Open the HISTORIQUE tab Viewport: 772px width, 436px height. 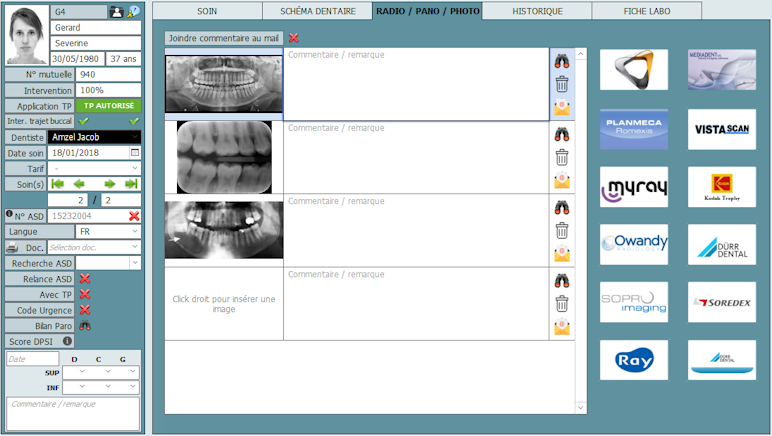click(537, 11)
